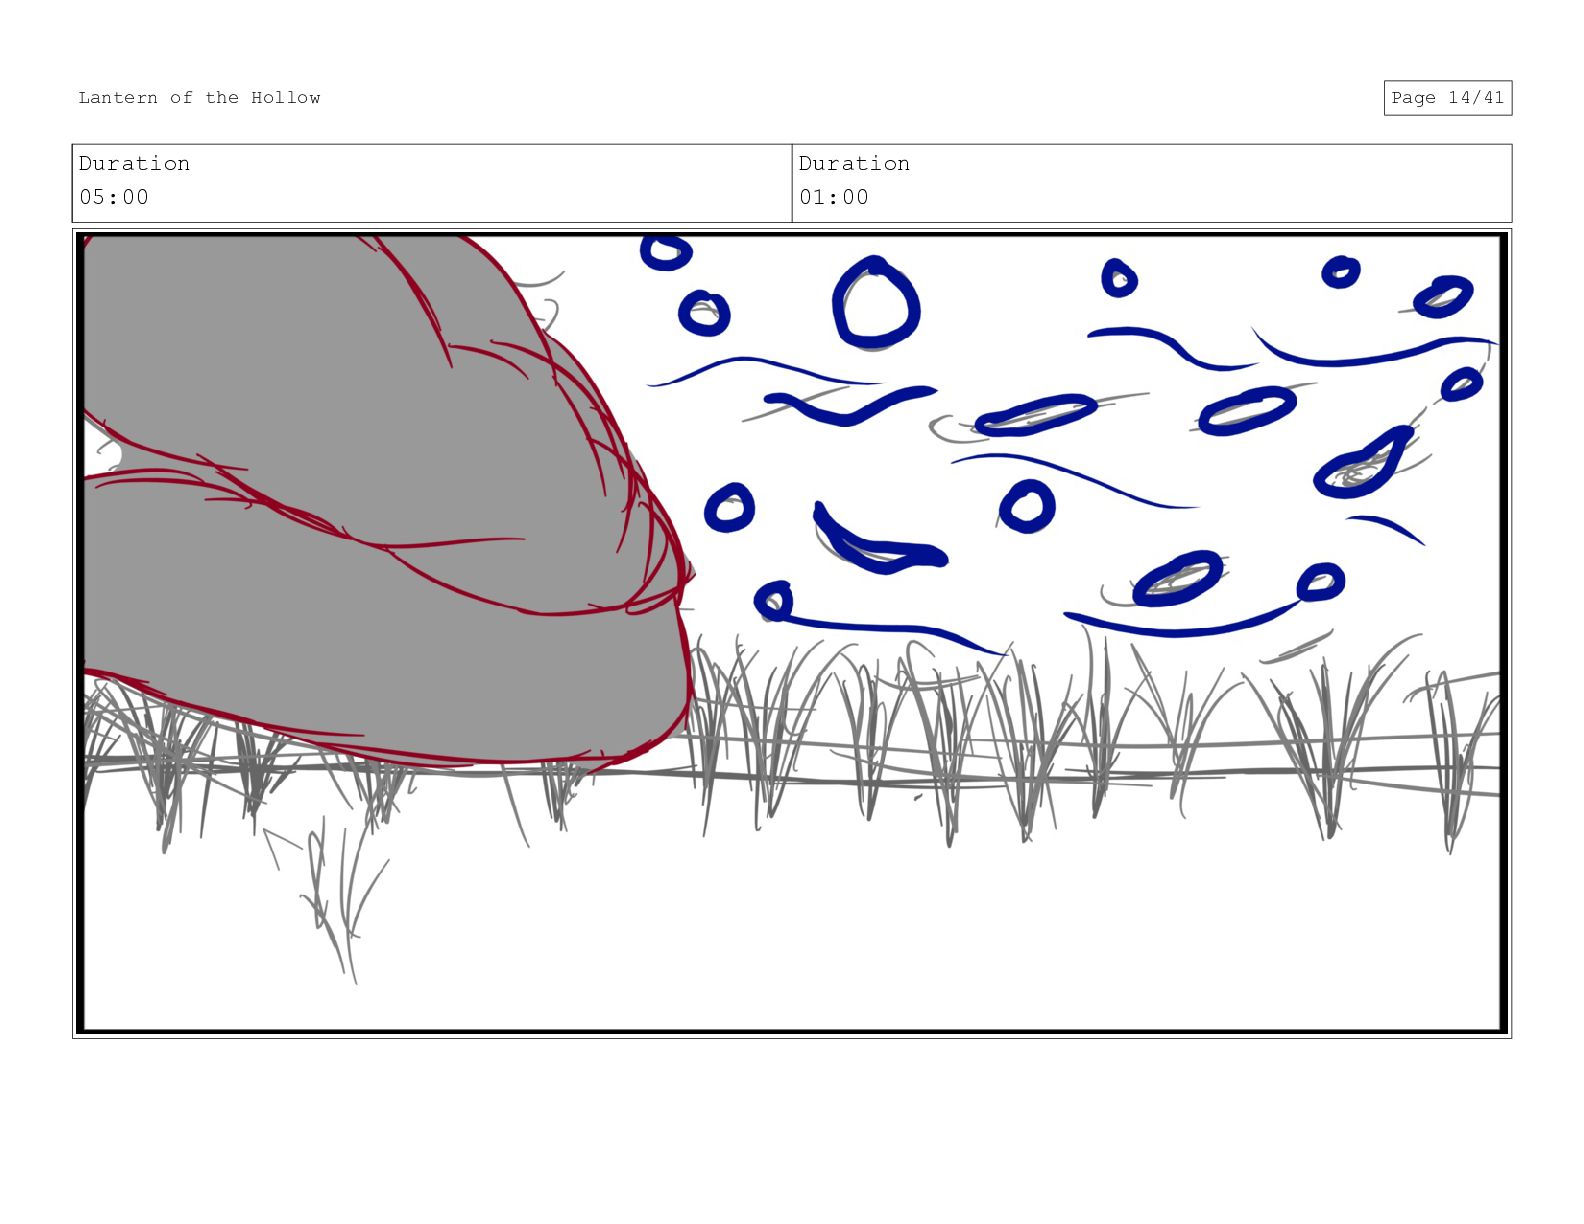The image size is (1584, 1224).
Task: Click the 'Page 14/41' page indicator
Action: point(1447,98)
